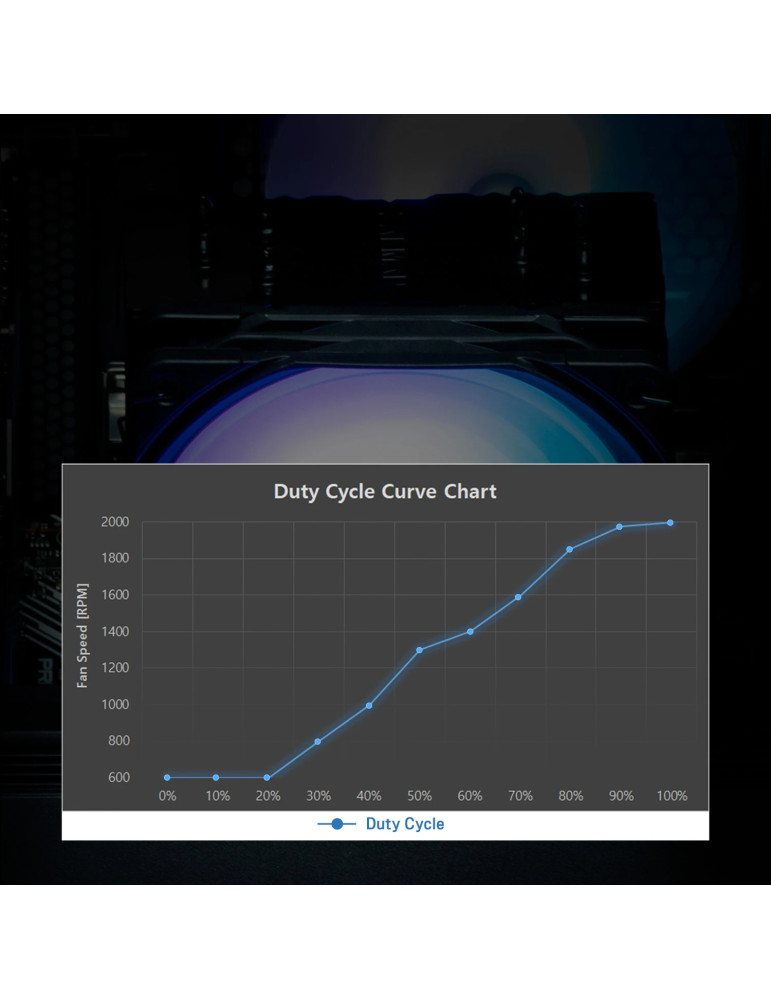Click the legend marker icon for Duty Cycle

pos(337,824)
